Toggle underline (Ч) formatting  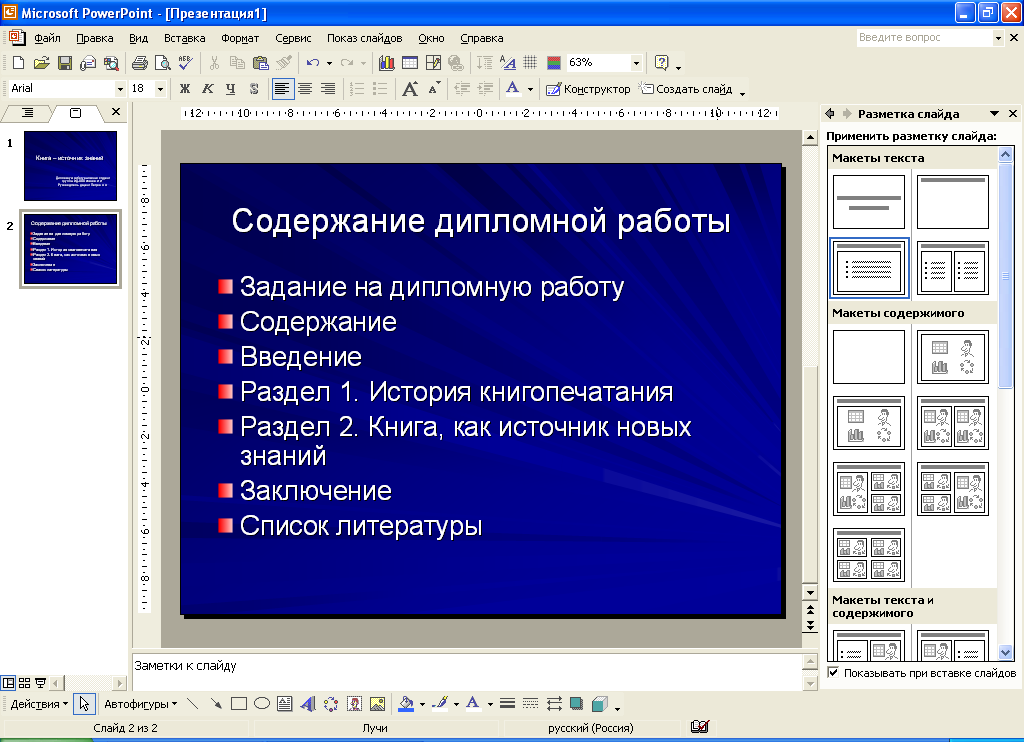231,89
